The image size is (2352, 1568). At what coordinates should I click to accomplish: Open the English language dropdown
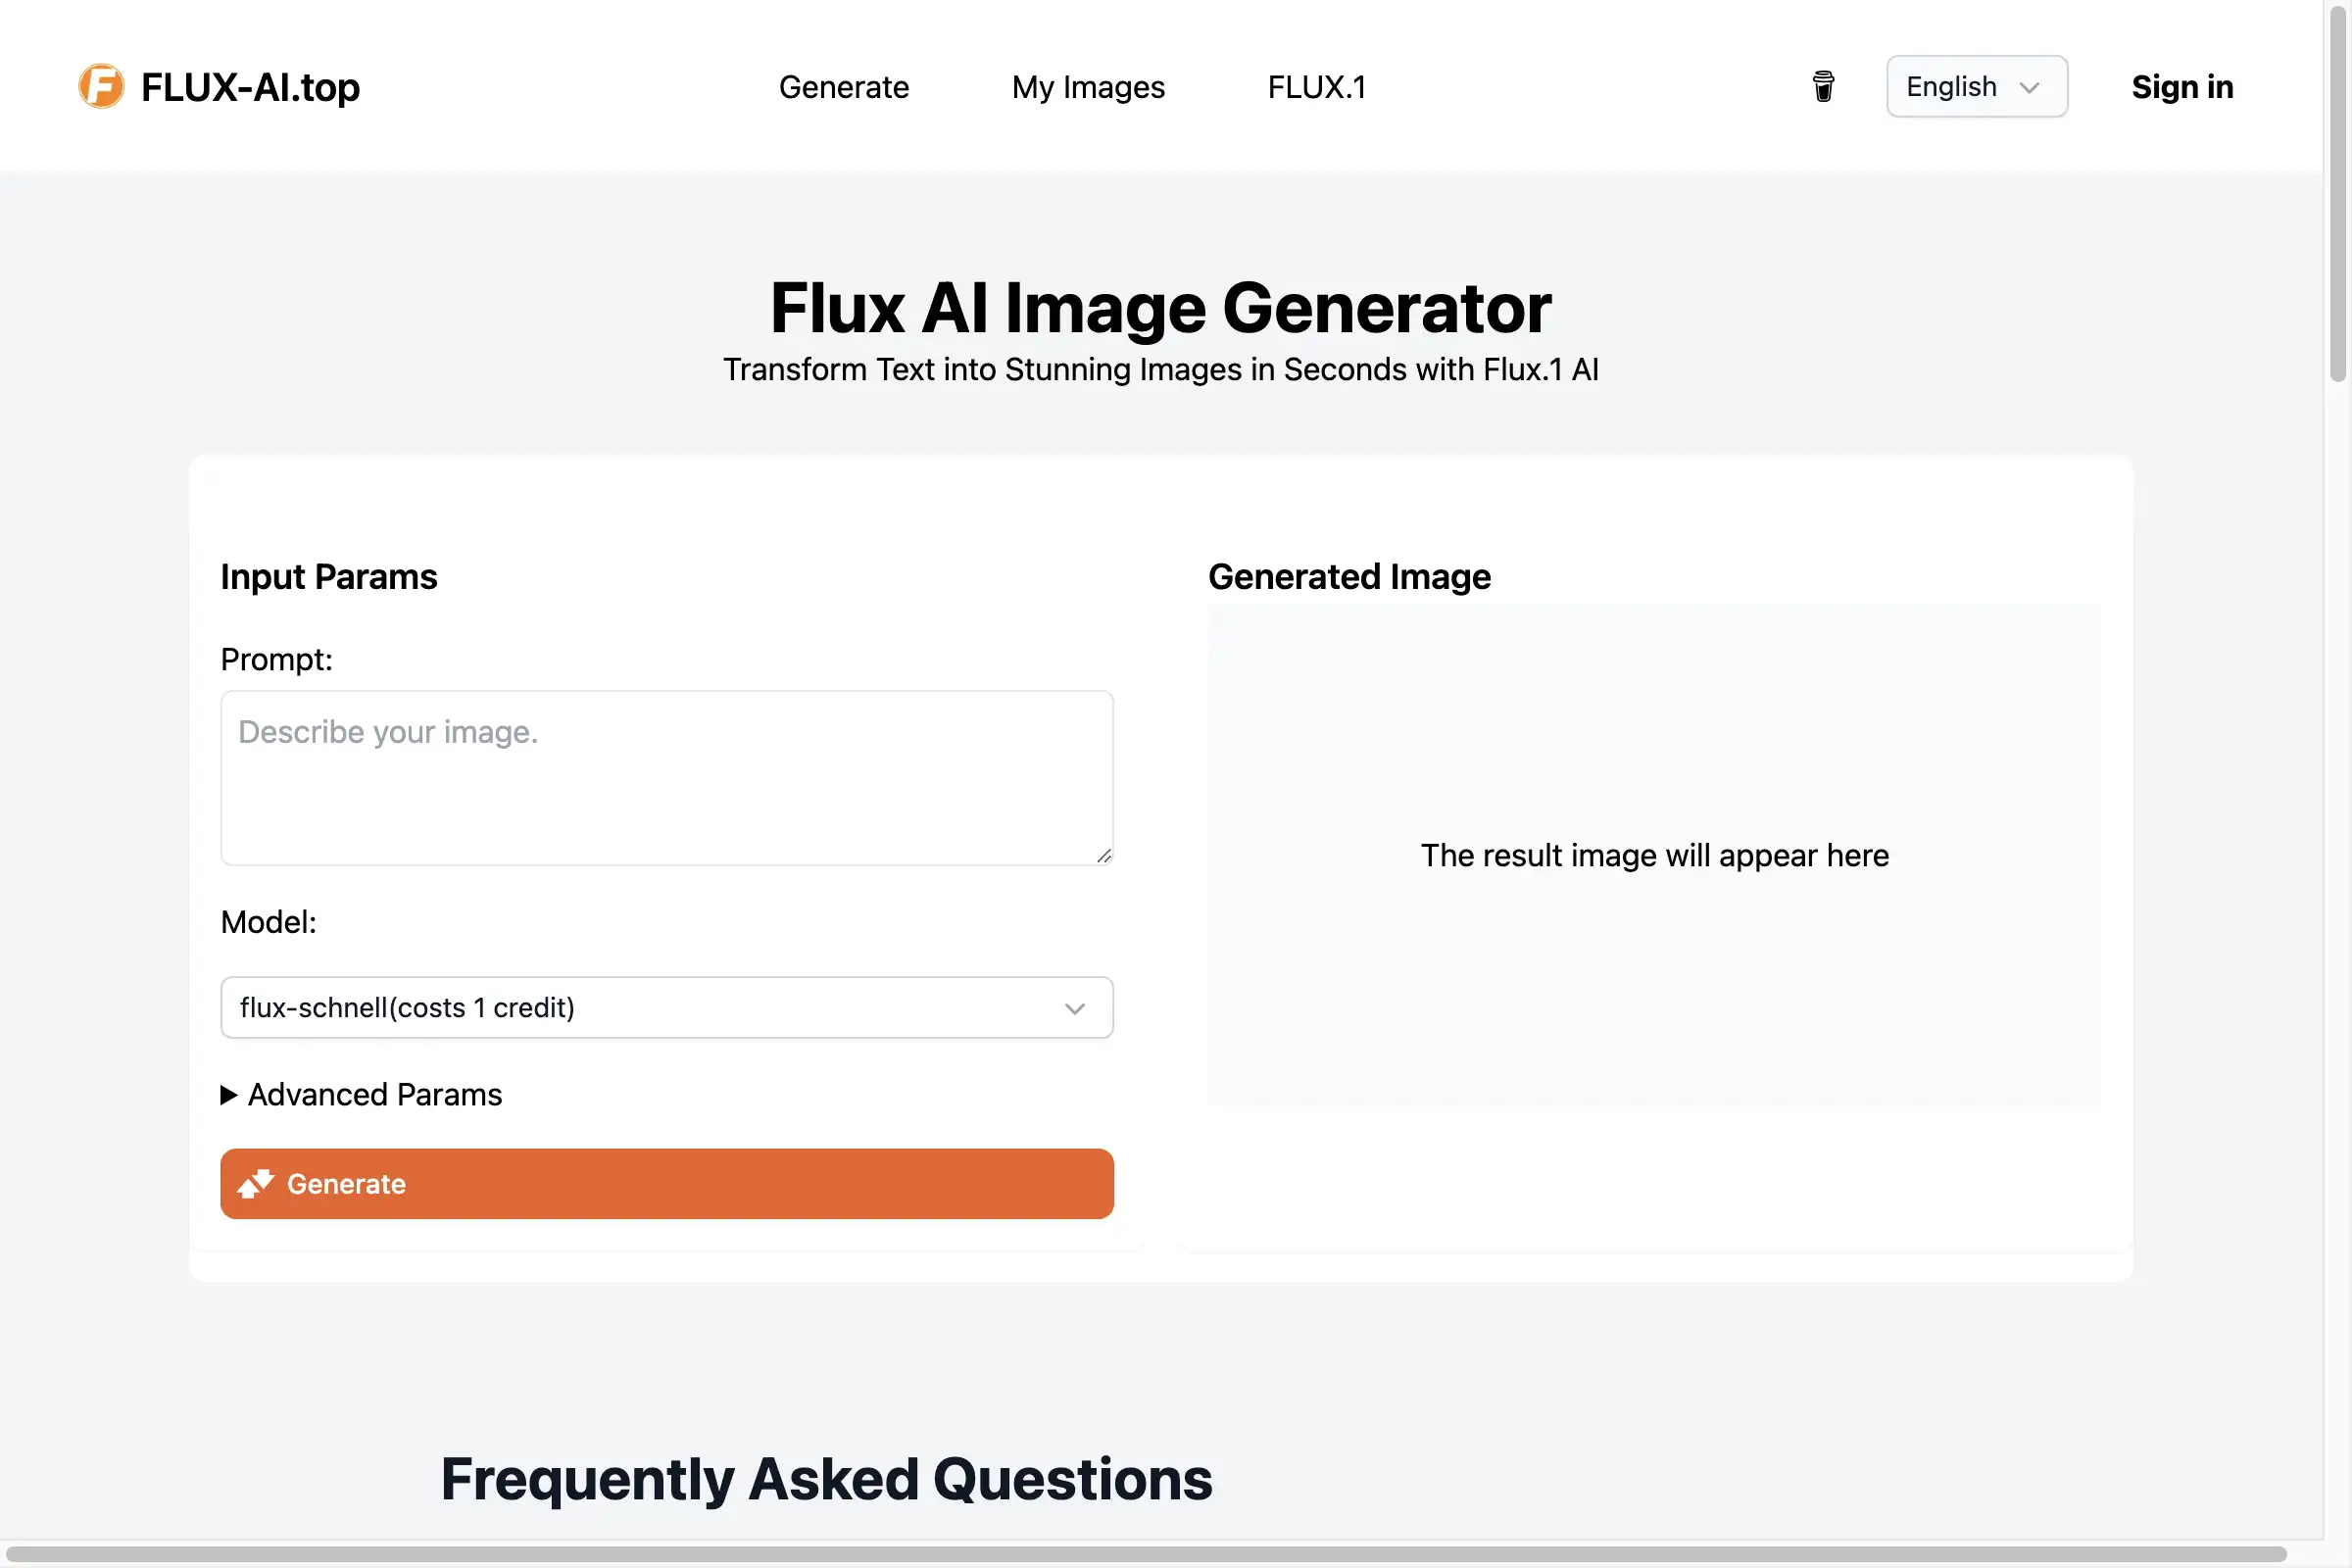(x=1975, y=86)
